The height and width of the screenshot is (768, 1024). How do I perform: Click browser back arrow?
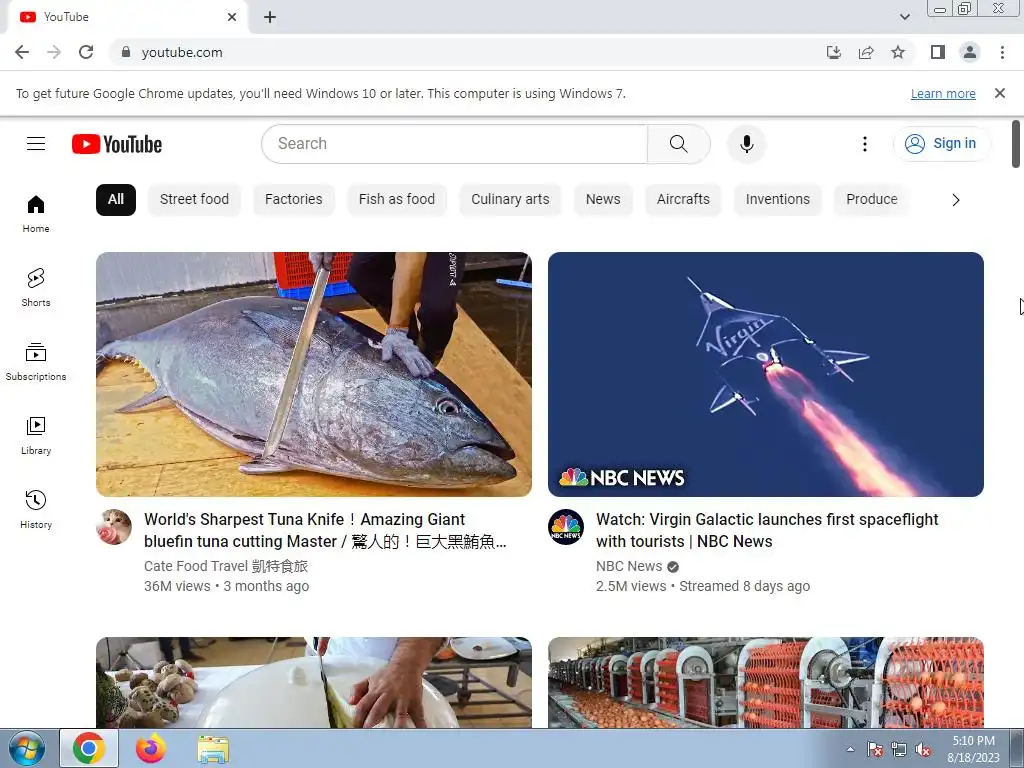tap(22, 52)
